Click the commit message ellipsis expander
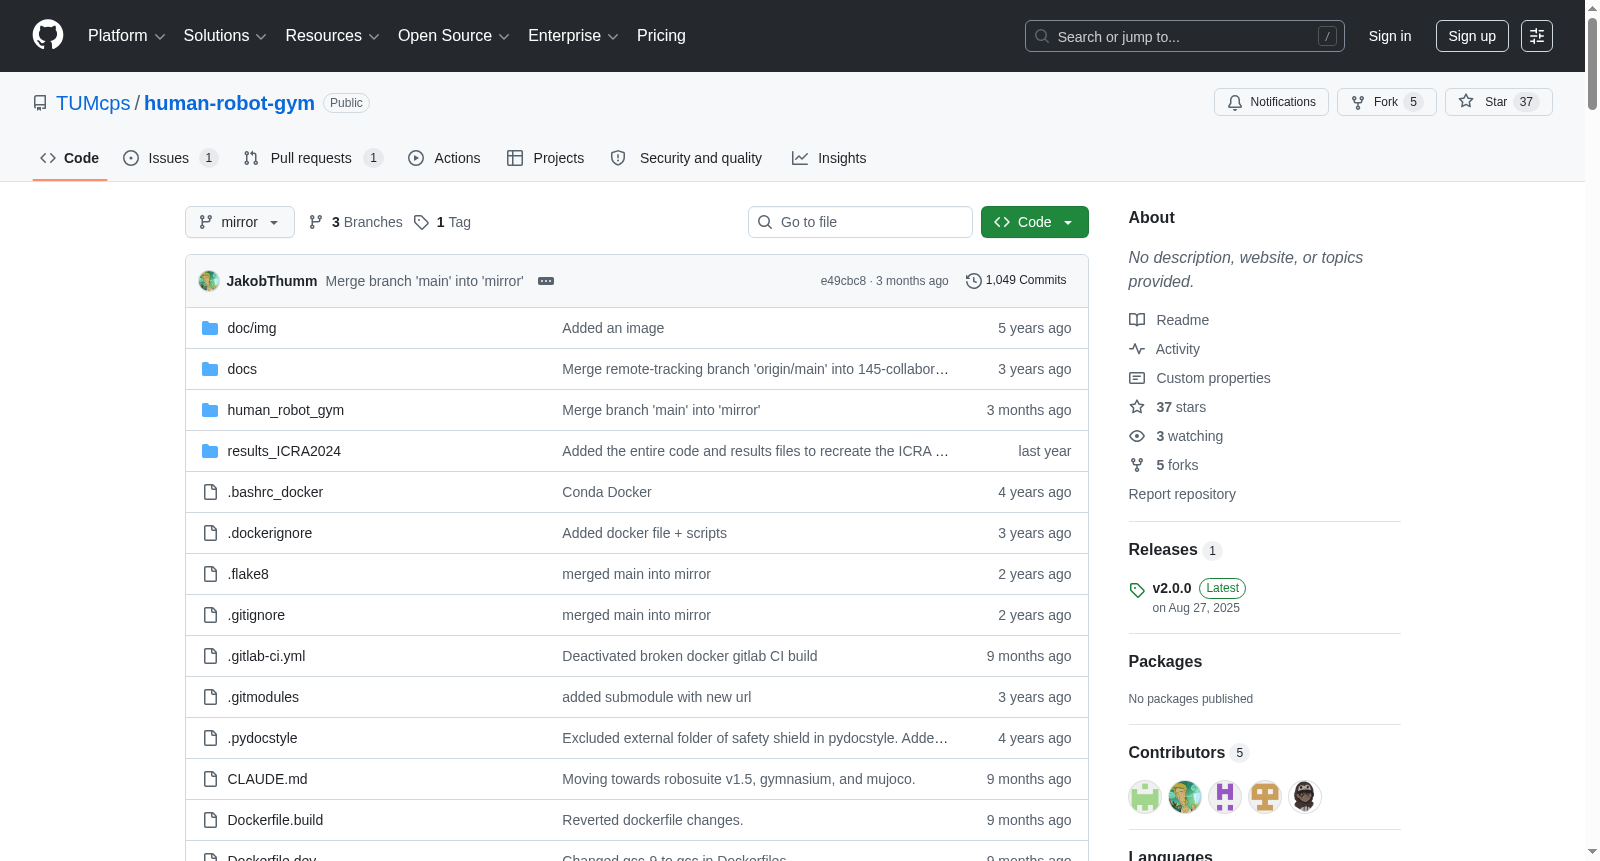 [546, 281]
